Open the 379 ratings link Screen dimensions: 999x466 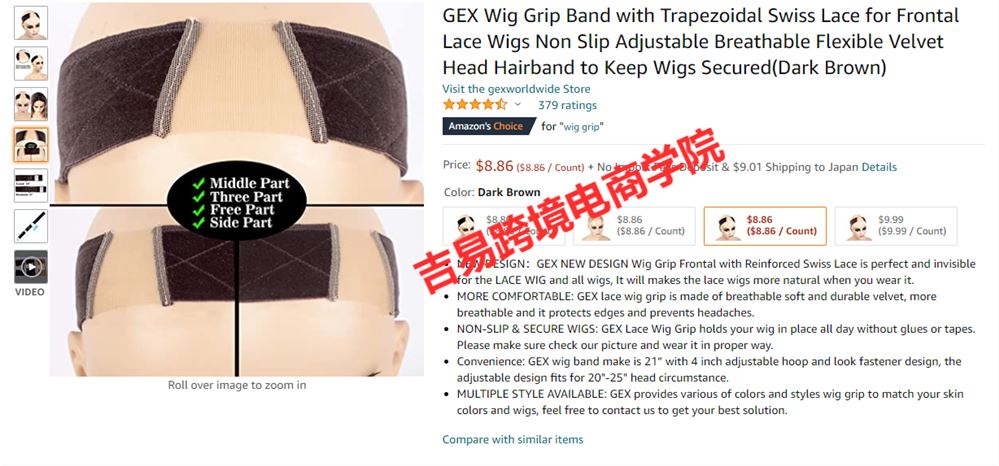(x=567, y=105)
